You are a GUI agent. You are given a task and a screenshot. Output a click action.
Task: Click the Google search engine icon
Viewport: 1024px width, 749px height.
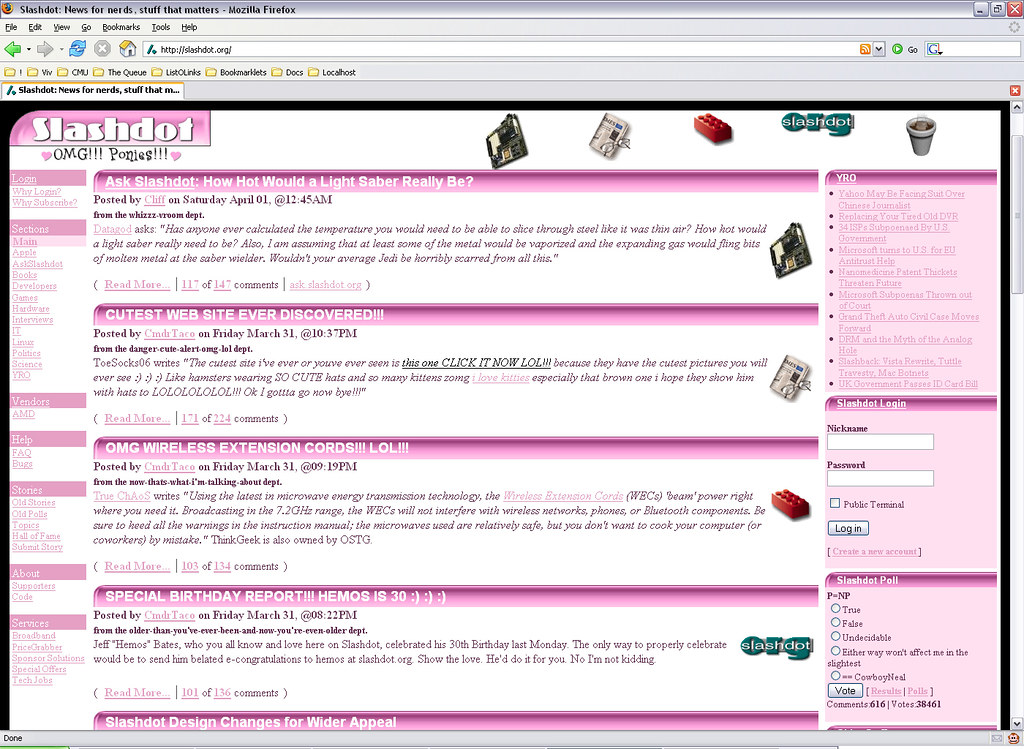[x=935, y=49]
